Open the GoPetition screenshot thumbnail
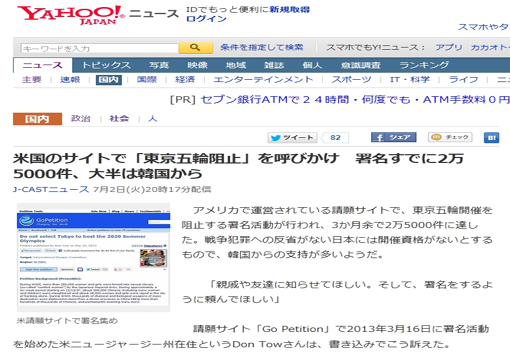 pyautogui.click(x=94, y=258)
